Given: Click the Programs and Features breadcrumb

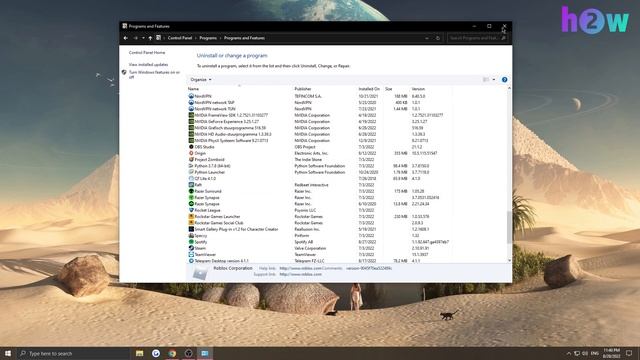Looking at the screenshot, I should coord(244,38).
